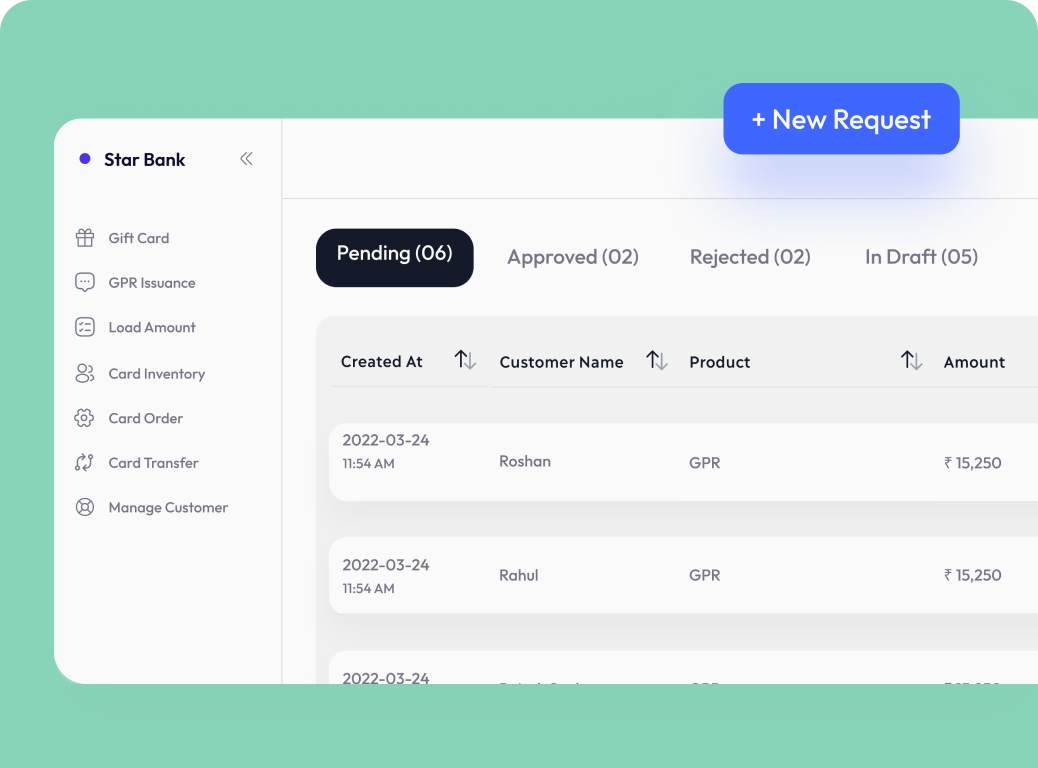Click the GPR Issuance chat bubble icon
This screenshot has height=768, width=1038.
[x=85, y=283]
